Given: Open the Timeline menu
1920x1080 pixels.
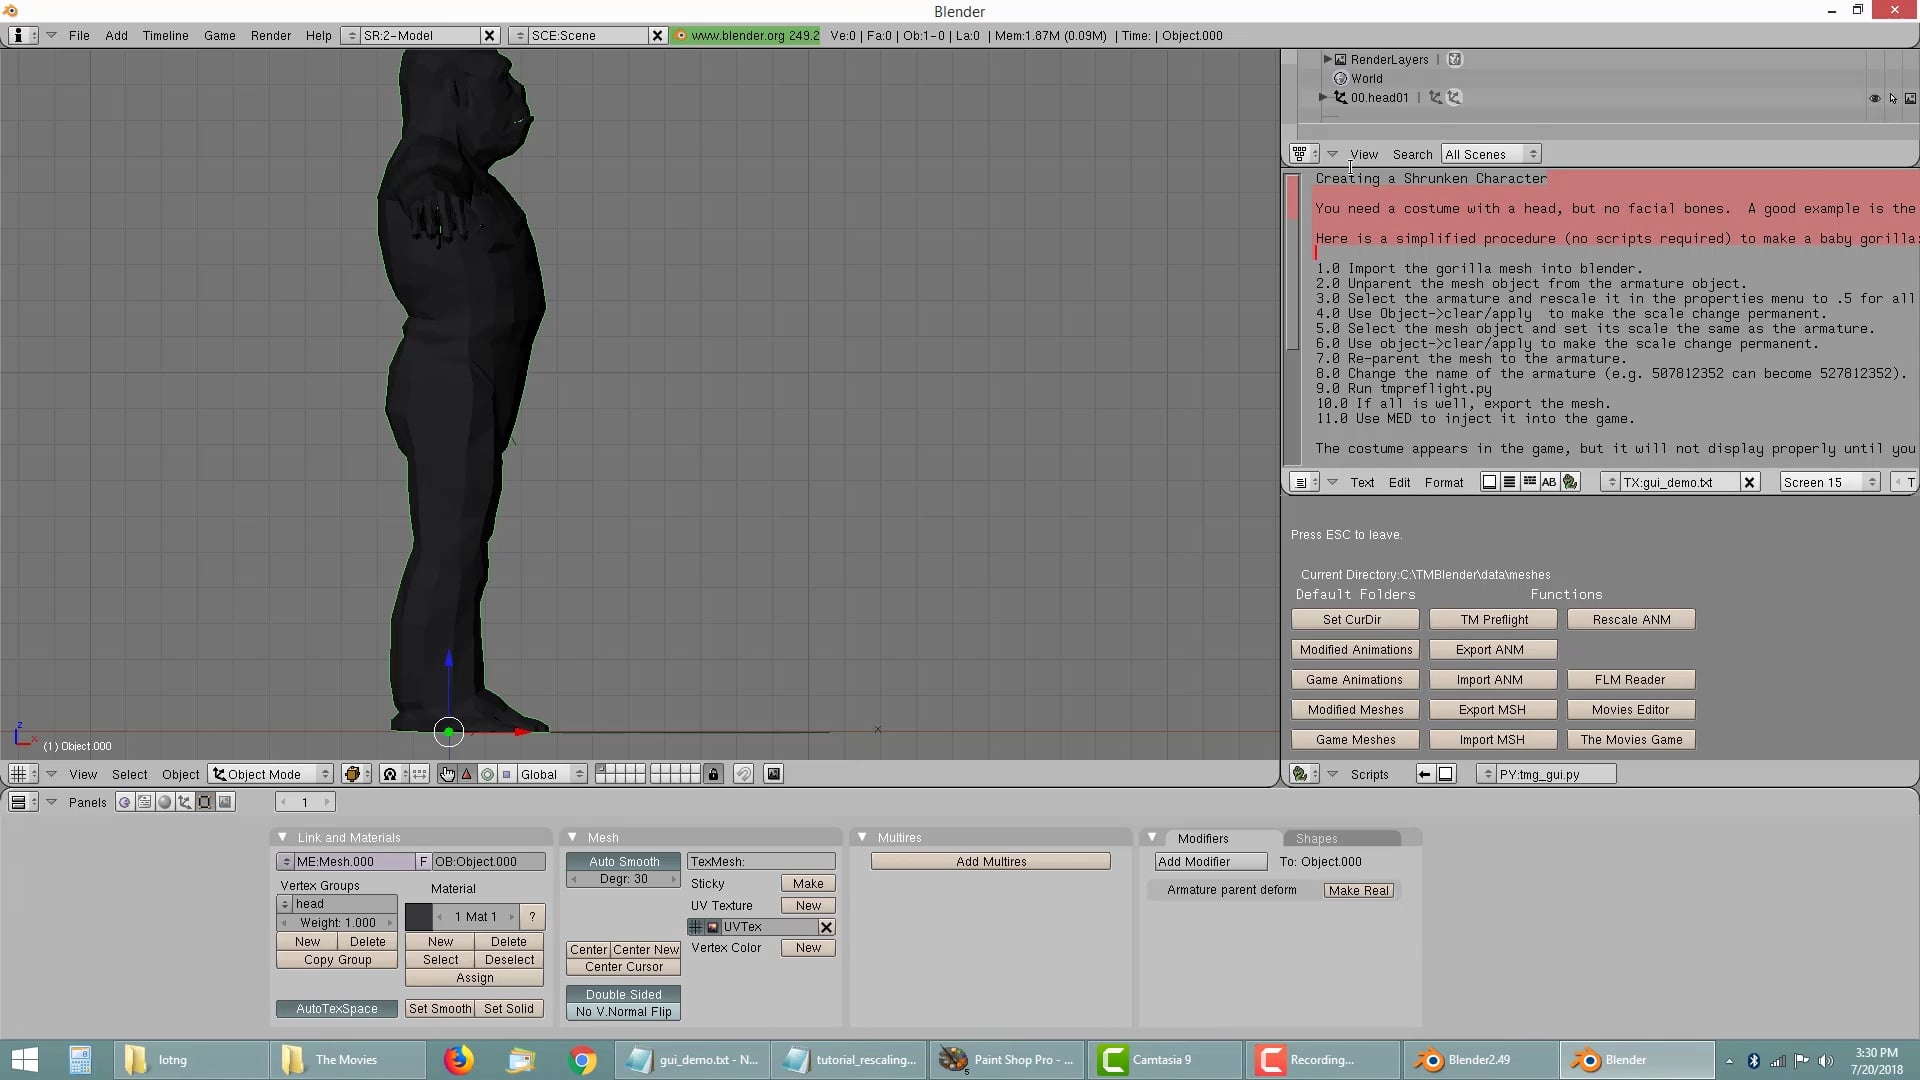Looking at the screenshot, I should point(165,35).
